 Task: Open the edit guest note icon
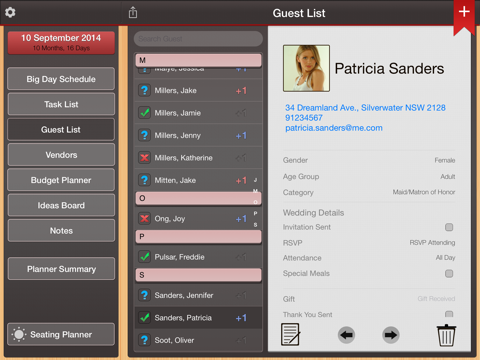290,334
